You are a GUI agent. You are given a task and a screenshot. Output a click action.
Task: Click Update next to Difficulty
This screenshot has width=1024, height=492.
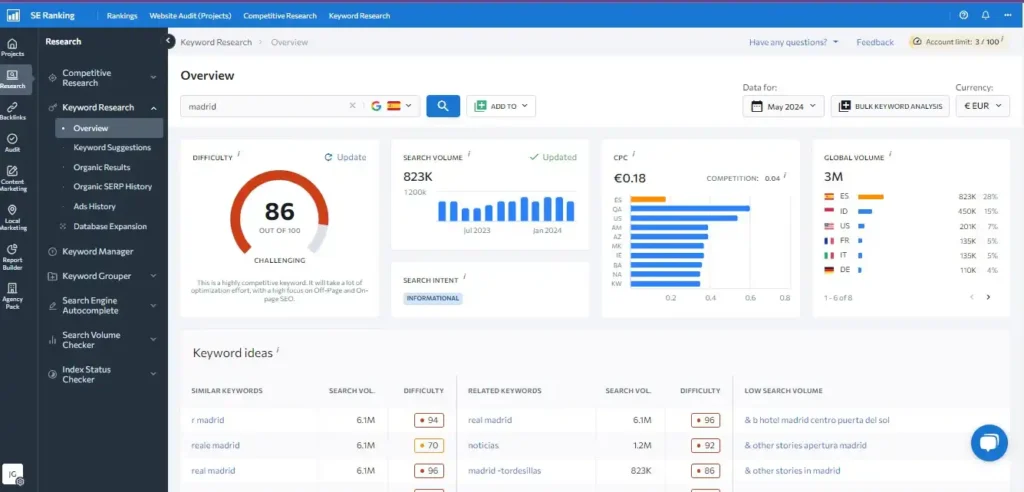(345, 157)
